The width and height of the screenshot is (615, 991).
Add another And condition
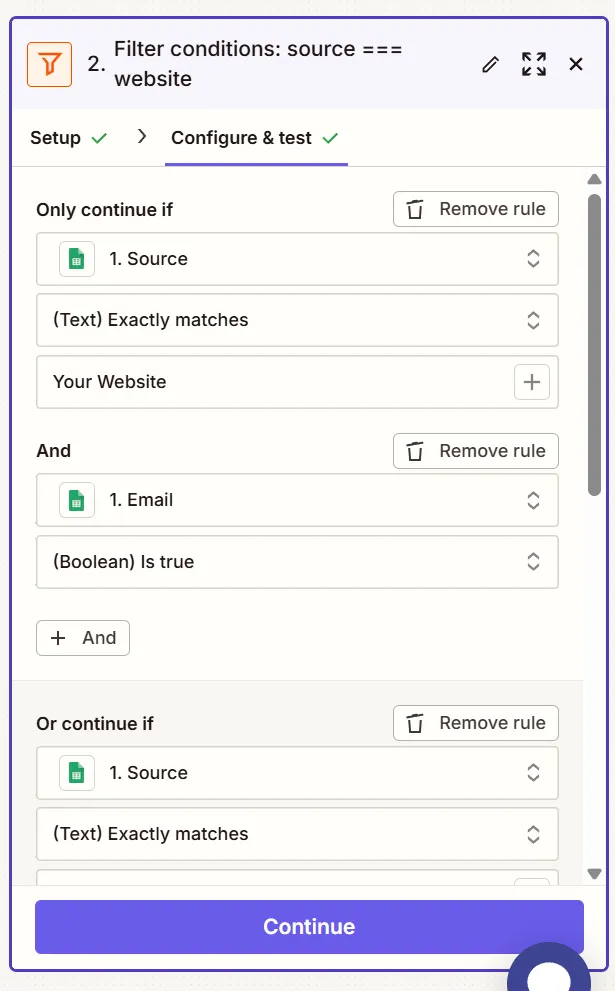coord(83,638)
